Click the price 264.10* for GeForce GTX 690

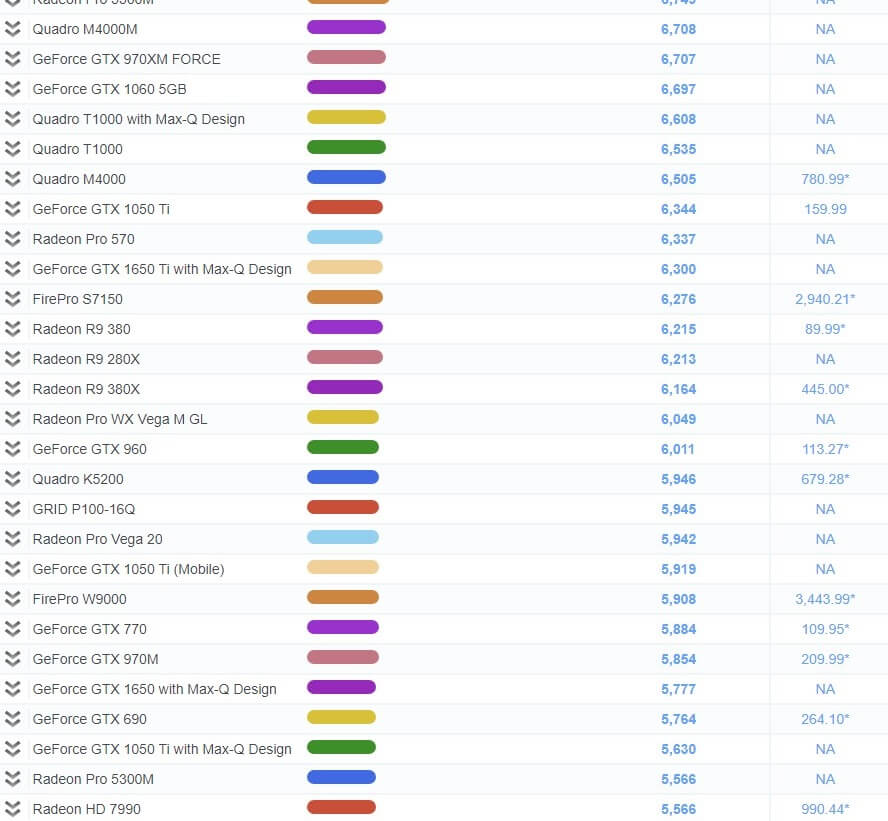coord(825,720)
